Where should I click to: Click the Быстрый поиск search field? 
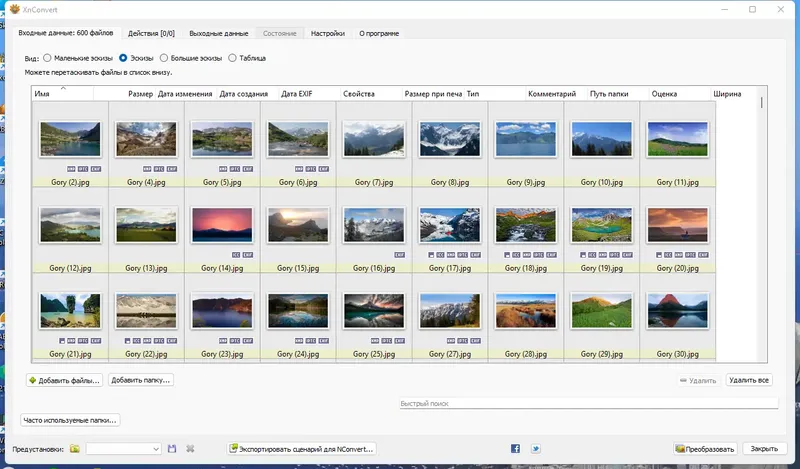[589, 403]
